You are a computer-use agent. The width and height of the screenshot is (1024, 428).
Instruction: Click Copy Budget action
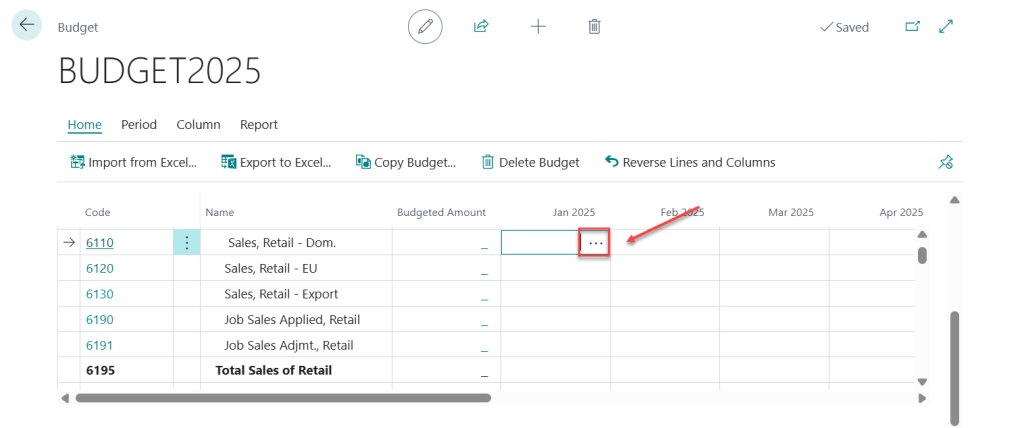click(406, 162)
